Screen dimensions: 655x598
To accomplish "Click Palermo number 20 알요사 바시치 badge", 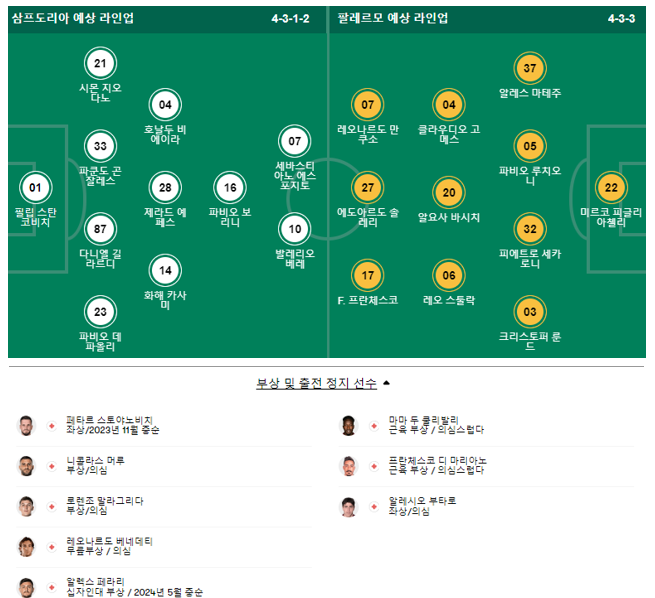I will point(449,192).
